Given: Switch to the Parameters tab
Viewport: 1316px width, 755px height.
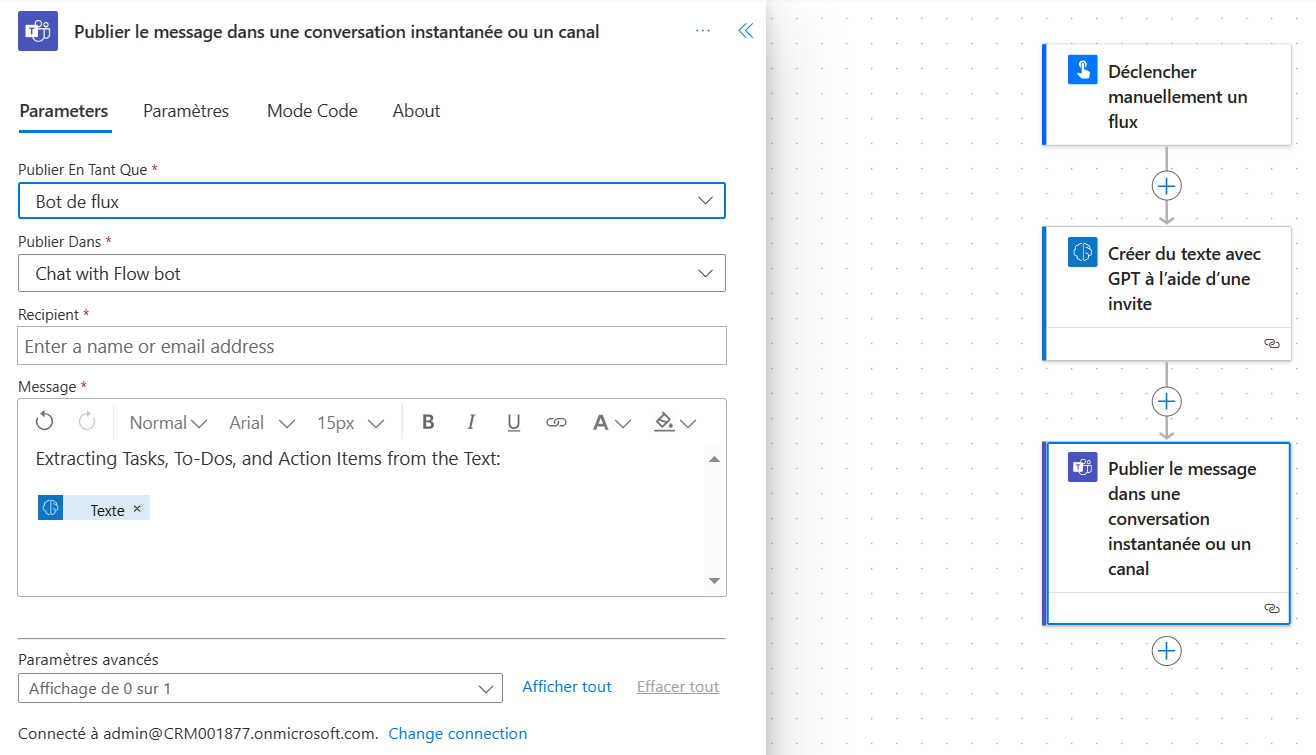Looking at the screenshot, I should [64, 111].
